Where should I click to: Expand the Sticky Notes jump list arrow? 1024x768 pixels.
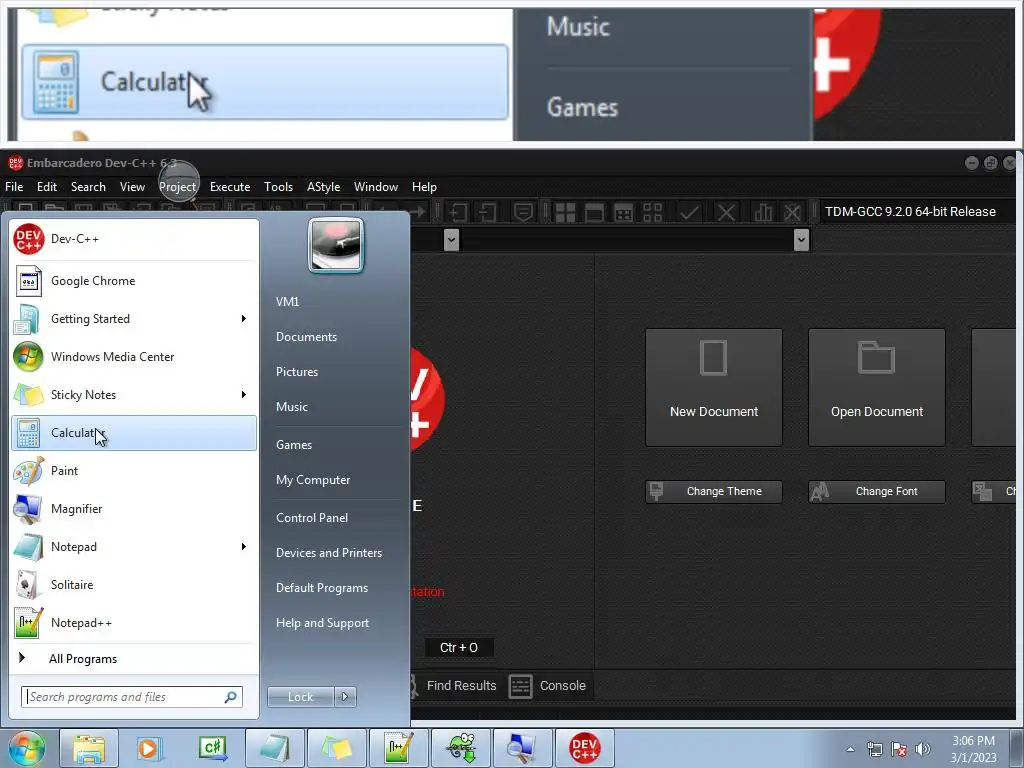pos(244,394)
